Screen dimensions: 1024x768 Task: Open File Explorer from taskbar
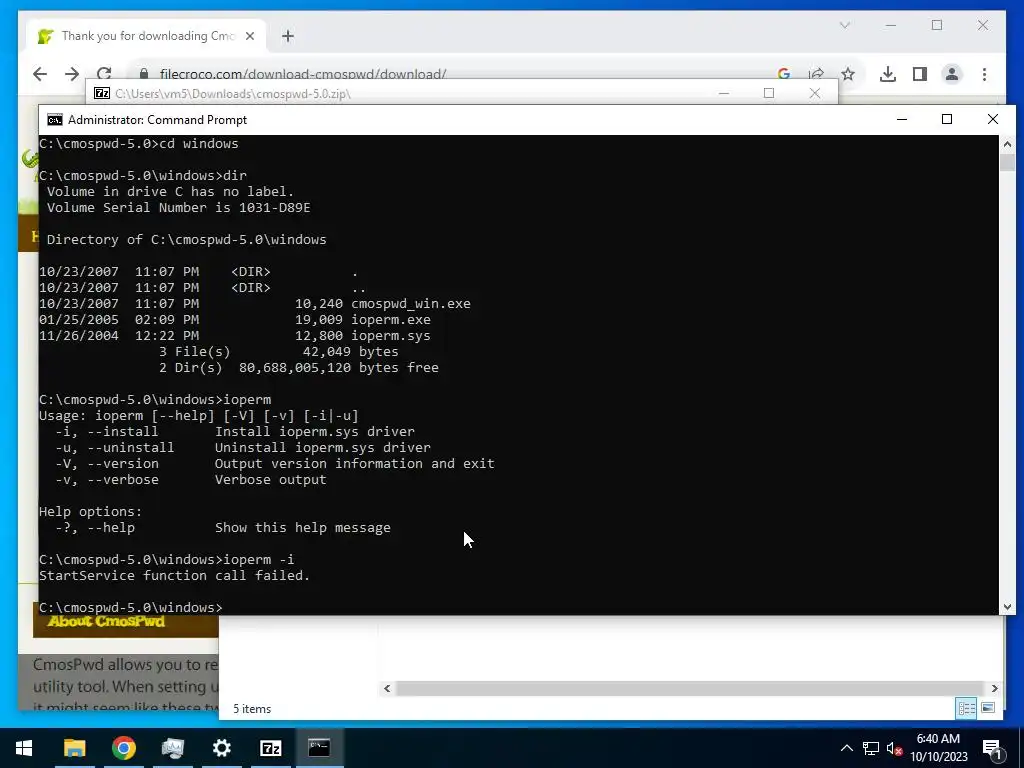74,748
